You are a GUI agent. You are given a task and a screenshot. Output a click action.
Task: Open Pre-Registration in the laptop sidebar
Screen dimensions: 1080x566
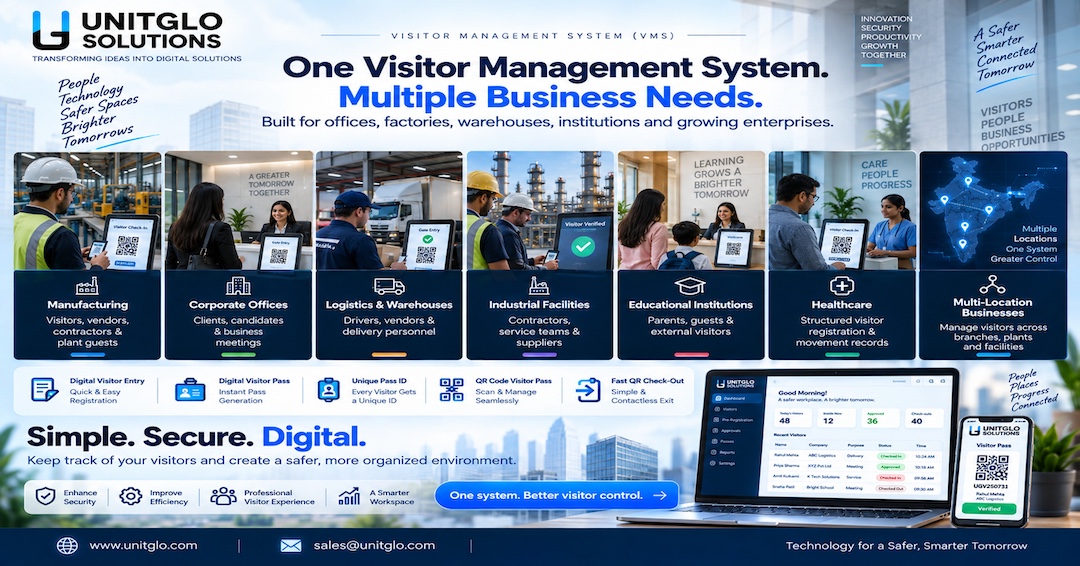733,420
